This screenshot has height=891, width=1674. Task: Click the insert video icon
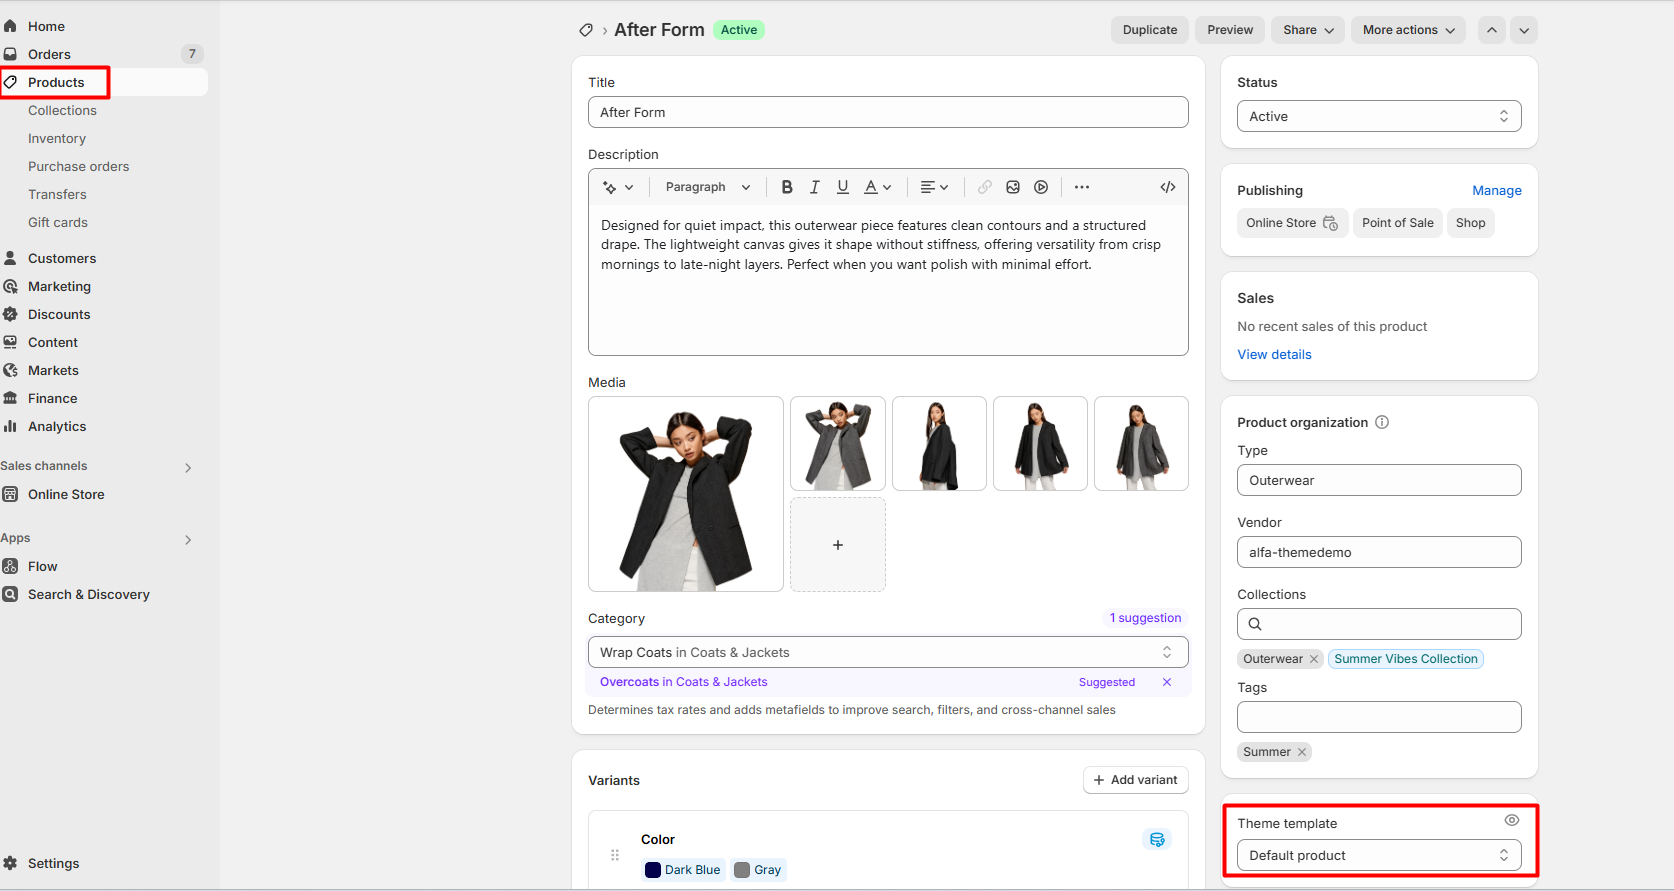tap(1041, 187)
